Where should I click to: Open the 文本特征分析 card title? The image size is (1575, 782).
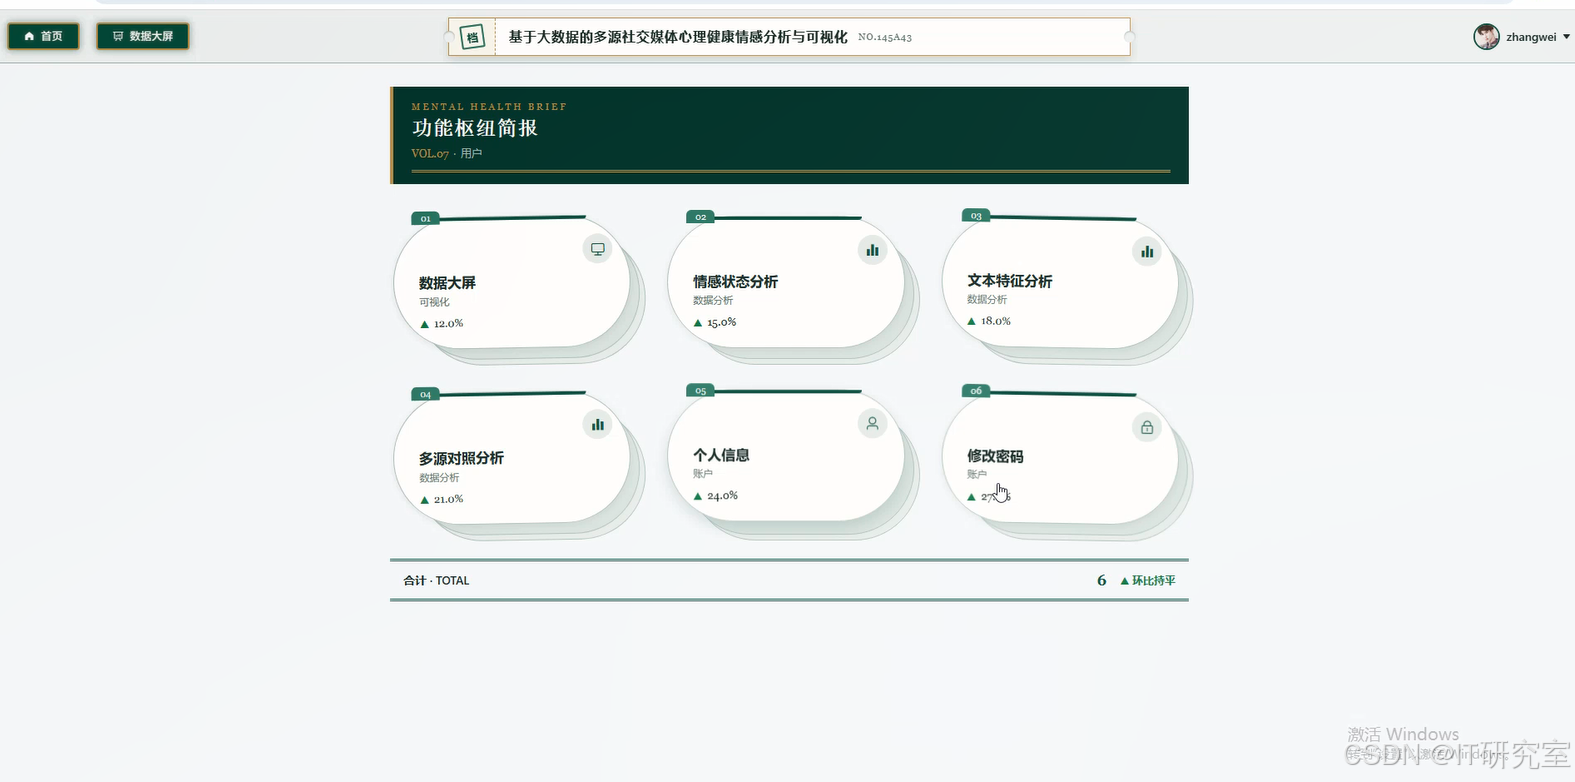pos(1009,281)
